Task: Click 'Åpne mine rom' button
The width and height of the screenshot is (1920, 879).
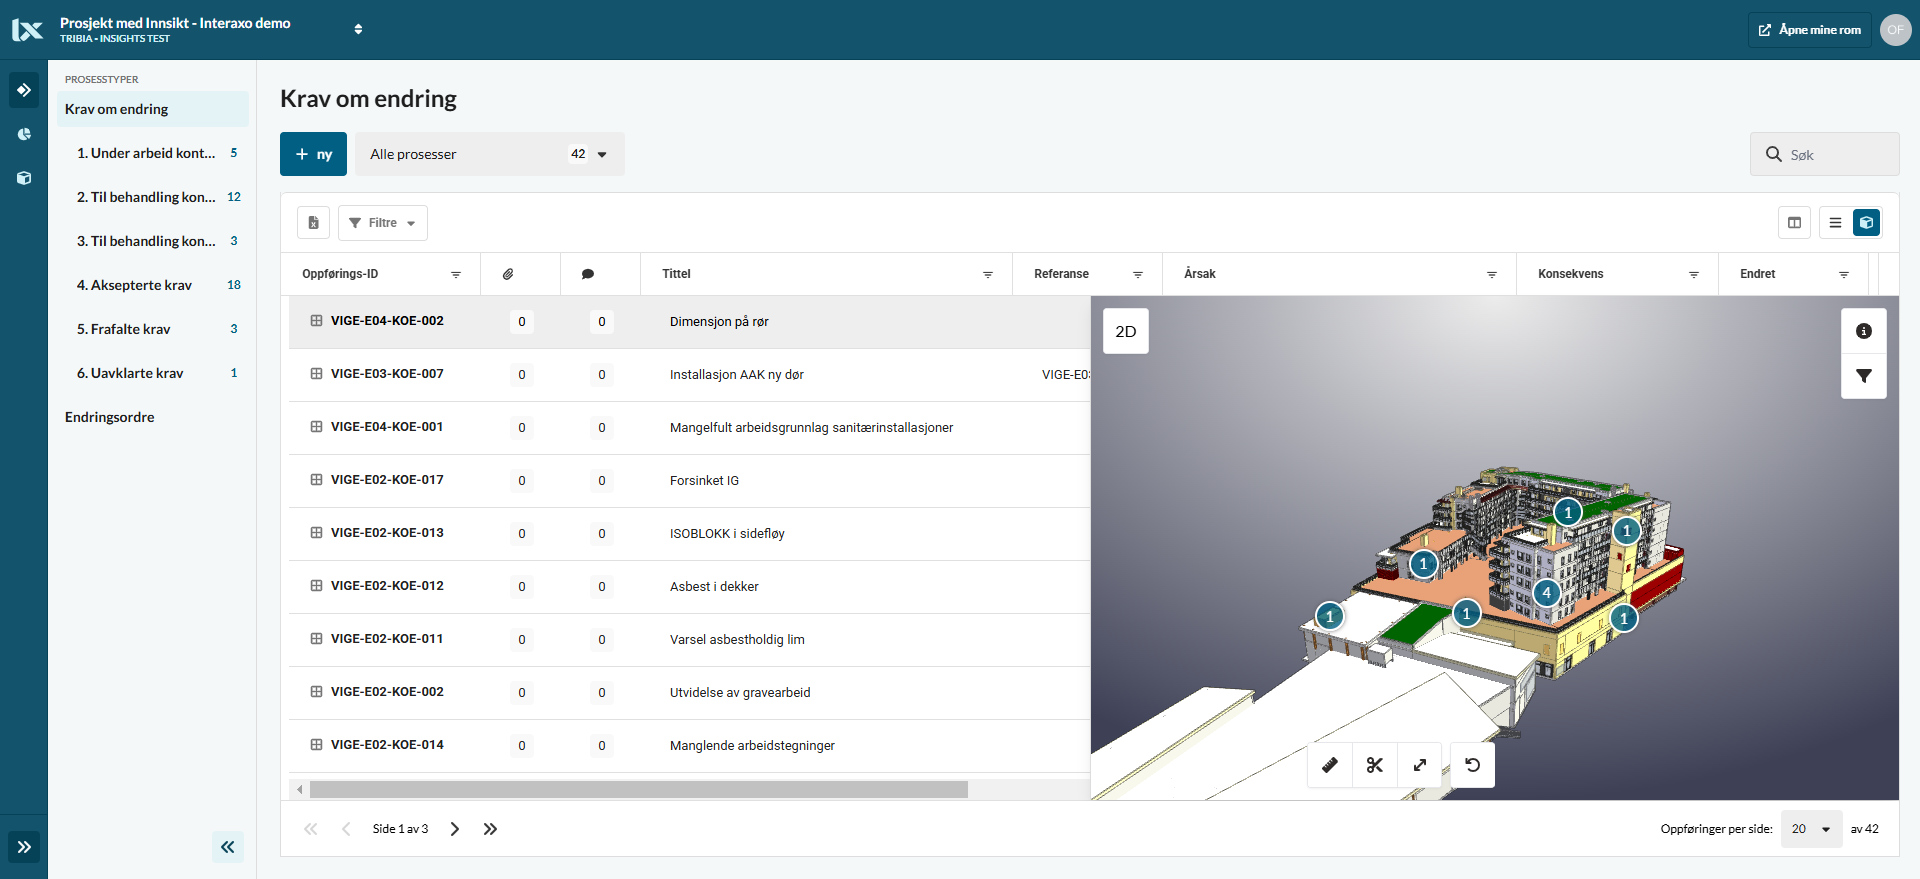Action: pos(1809,30)
